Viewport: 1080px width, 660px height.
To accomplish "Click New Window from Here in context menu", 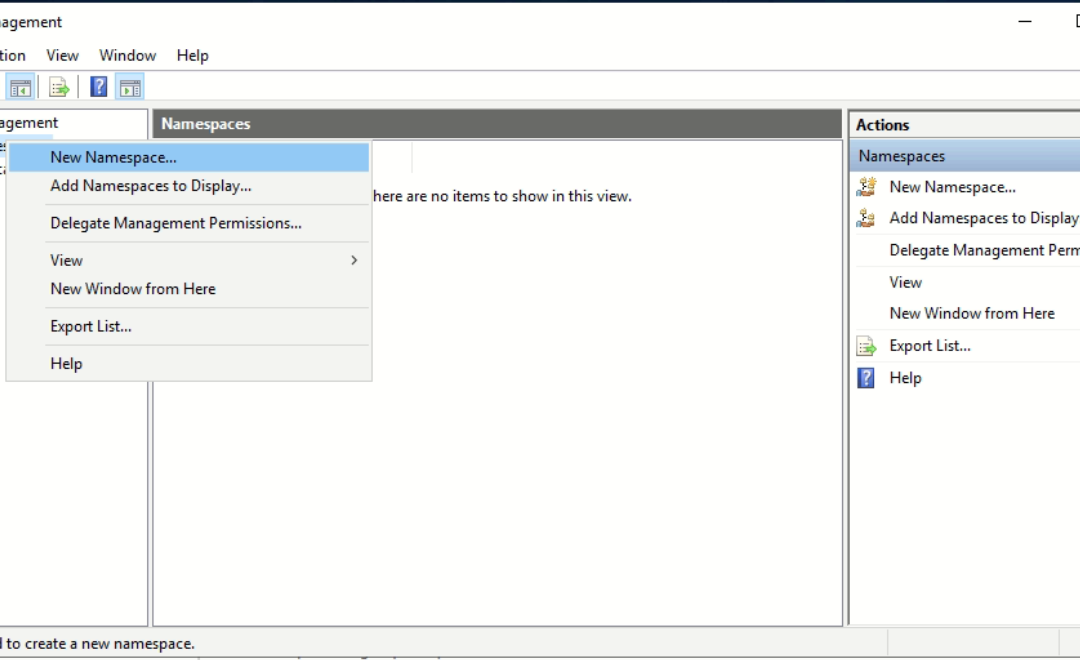I will [132, 289].
